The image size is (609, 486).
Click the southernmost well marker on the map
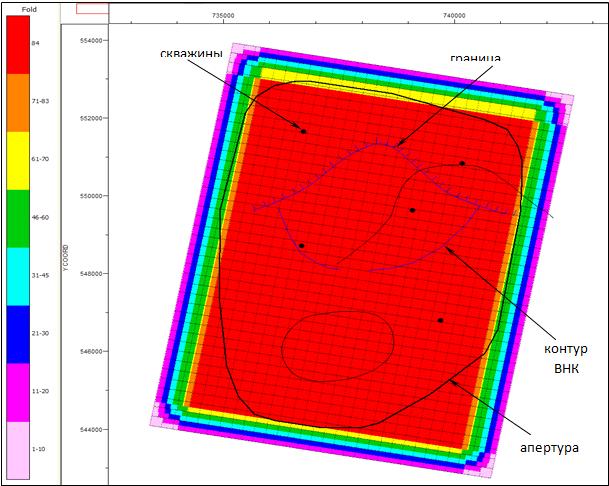[x=440, y=320]
